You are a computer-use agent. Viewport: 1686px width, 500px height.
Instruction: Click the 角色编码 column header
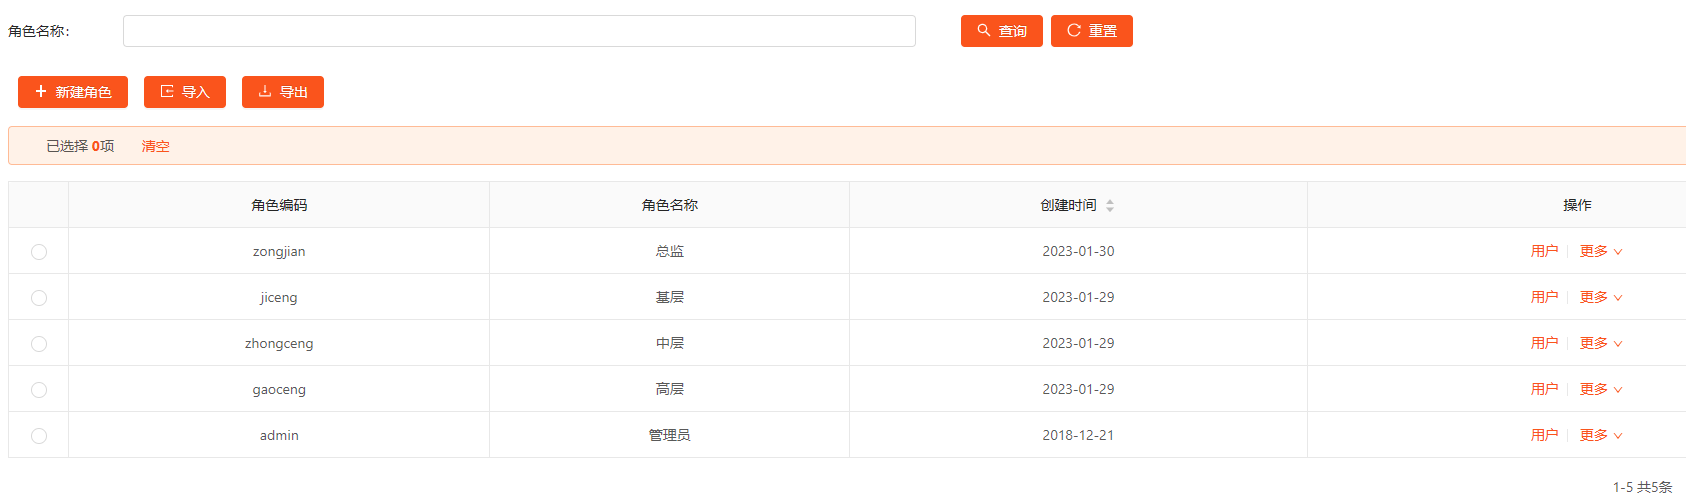(279, 205)
